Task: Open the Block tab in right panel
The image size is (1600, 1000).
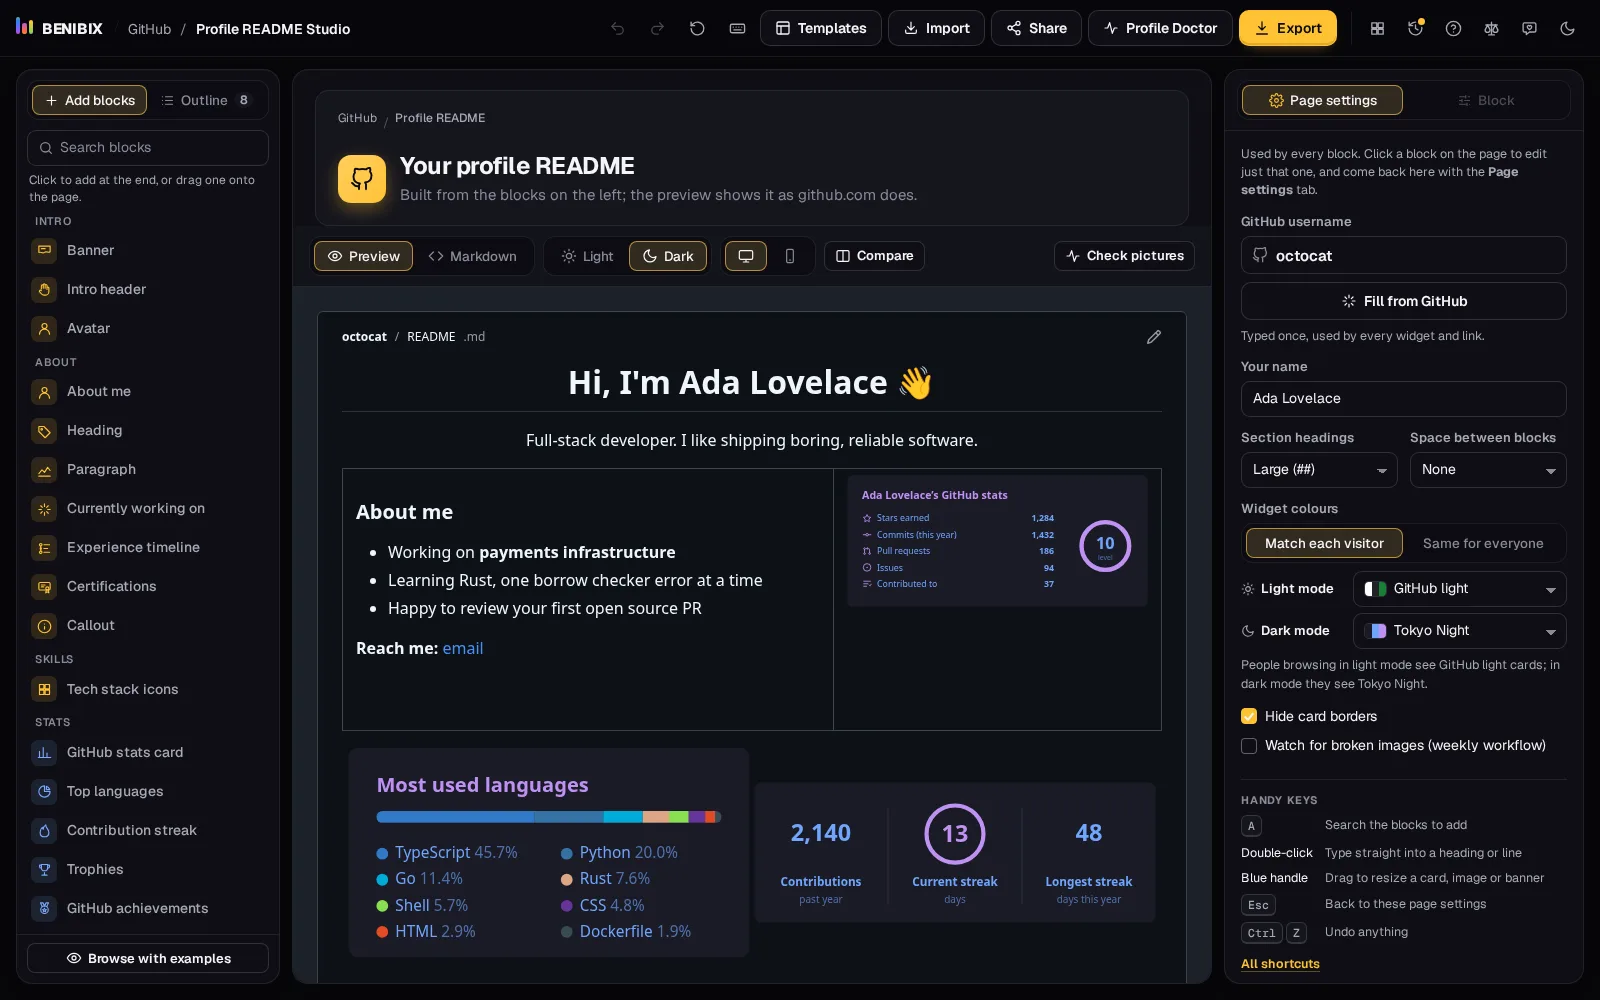Action: (1486, 100)
